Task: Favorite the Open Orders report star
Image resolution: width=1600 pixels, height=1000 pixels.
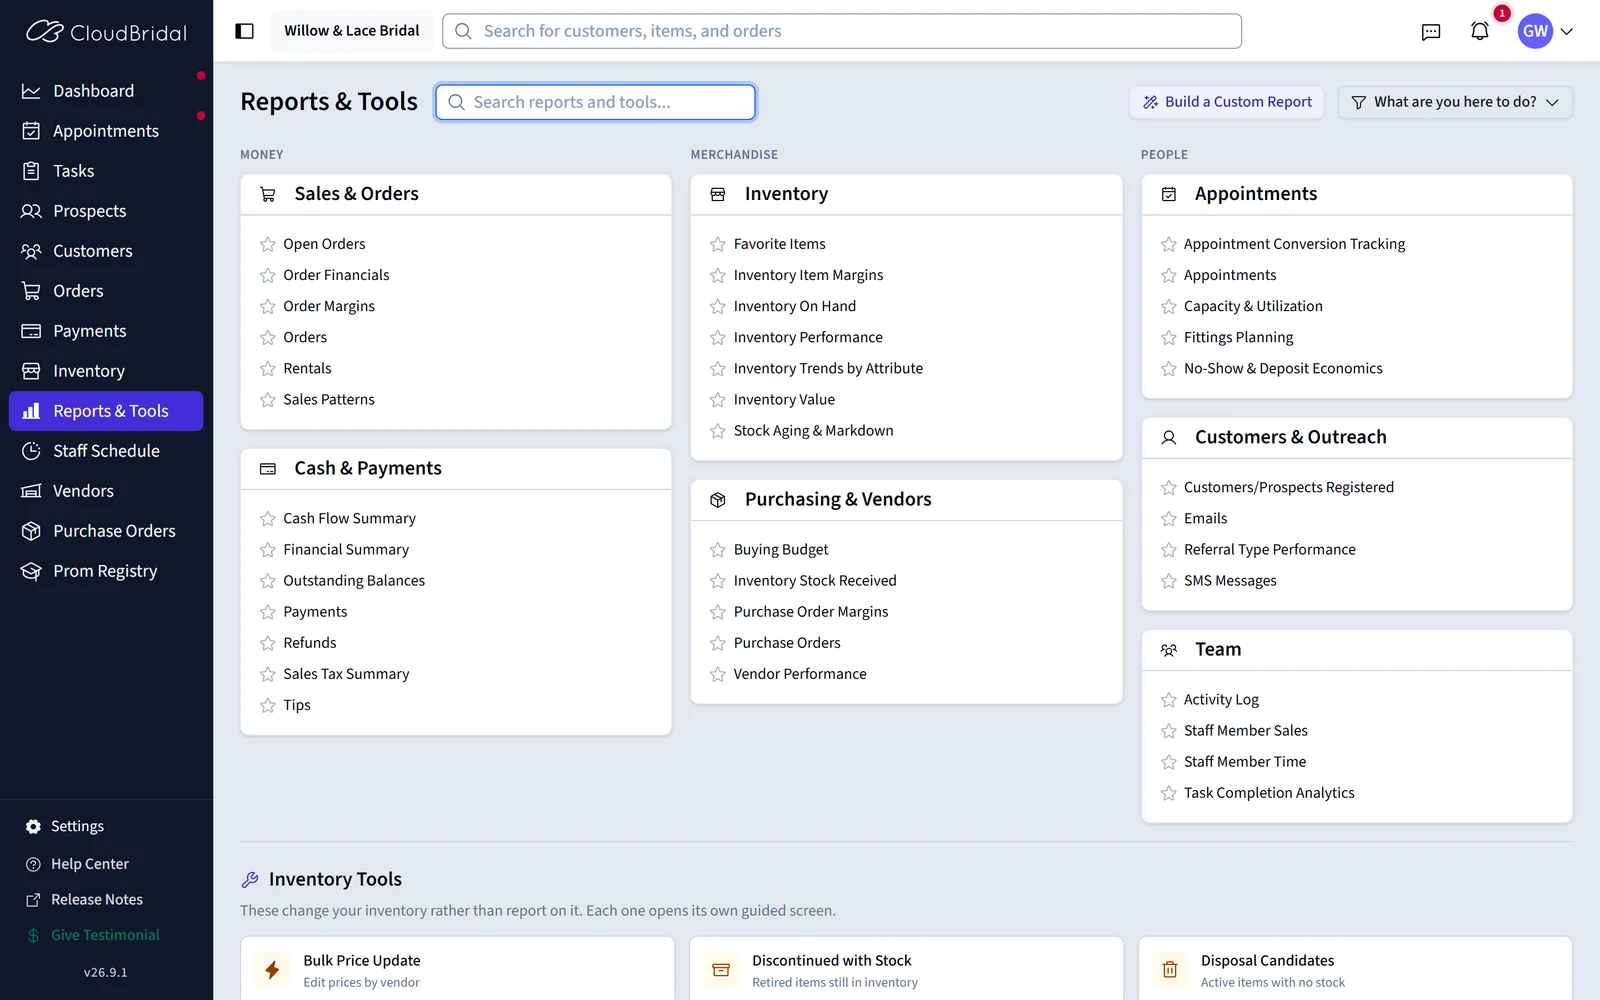Action: [x=268, y=244]
